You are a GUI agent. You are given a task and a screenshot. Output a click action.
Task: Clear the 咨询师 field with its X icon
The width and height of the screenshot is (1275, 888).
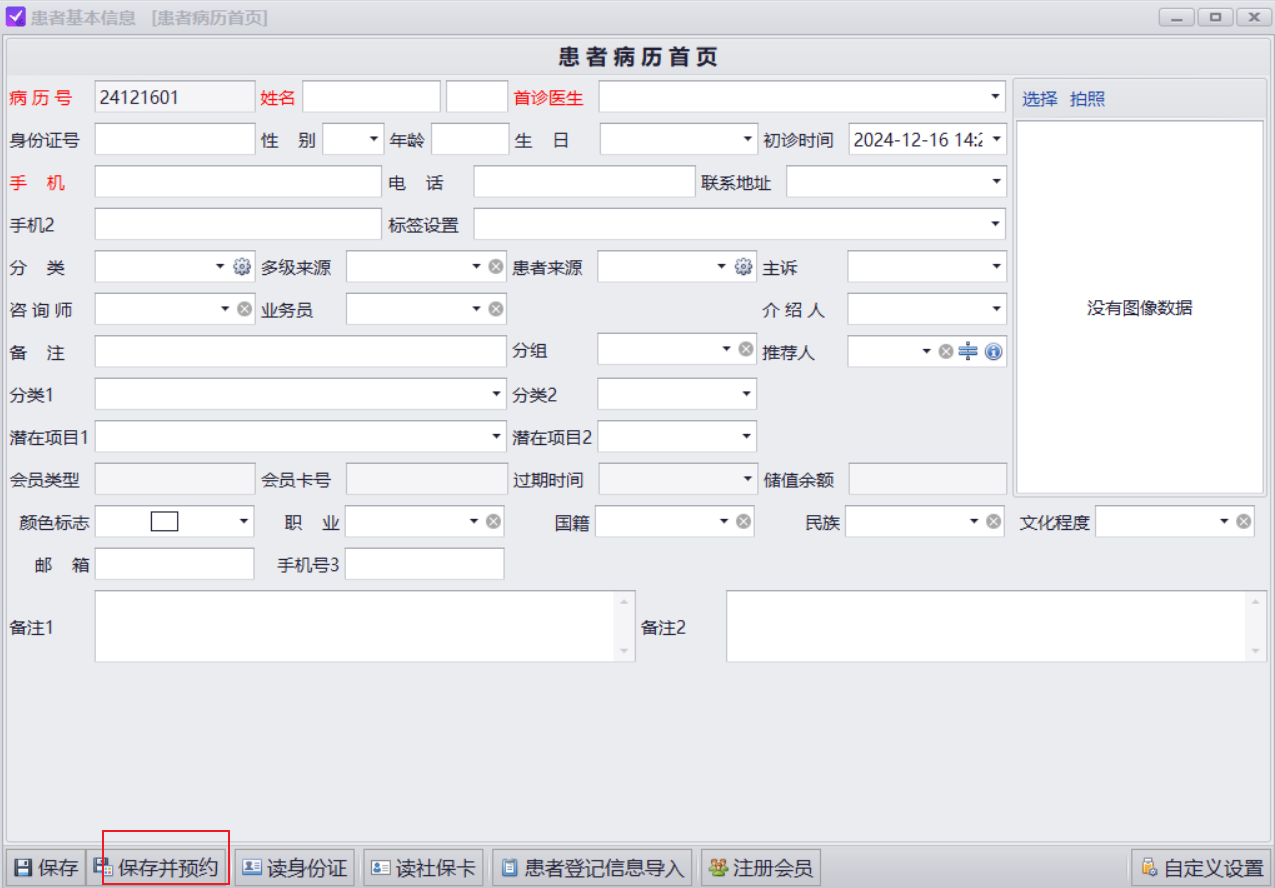pyautogui.click(x=245, y=309)
